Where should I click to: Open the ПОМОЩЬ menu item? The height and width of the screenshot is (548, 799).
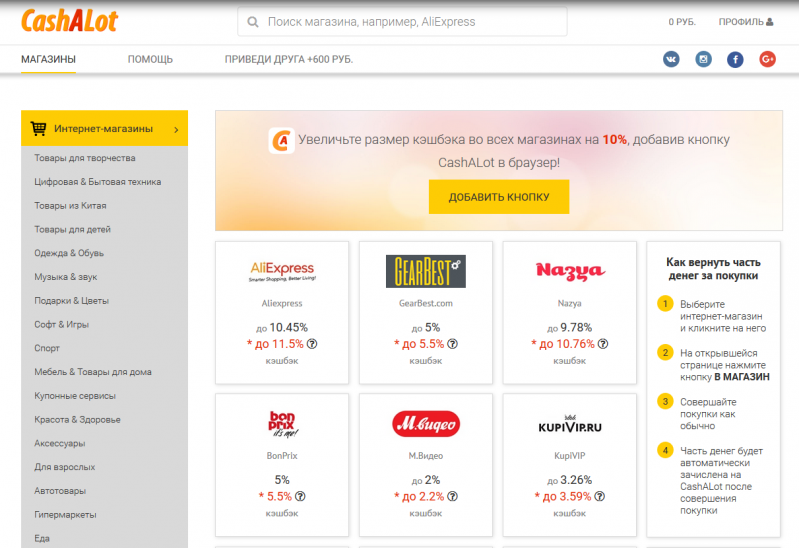tap(150, 60)
